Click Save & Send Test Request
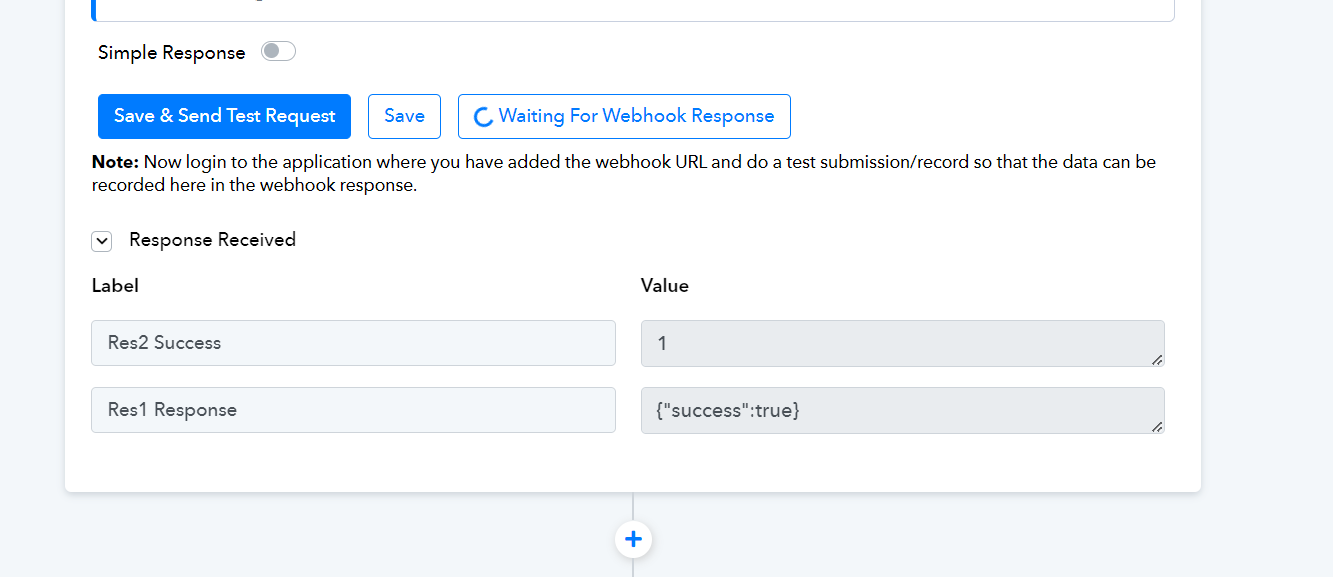This screenshot has width=1333, height=577. click(224, 116)
